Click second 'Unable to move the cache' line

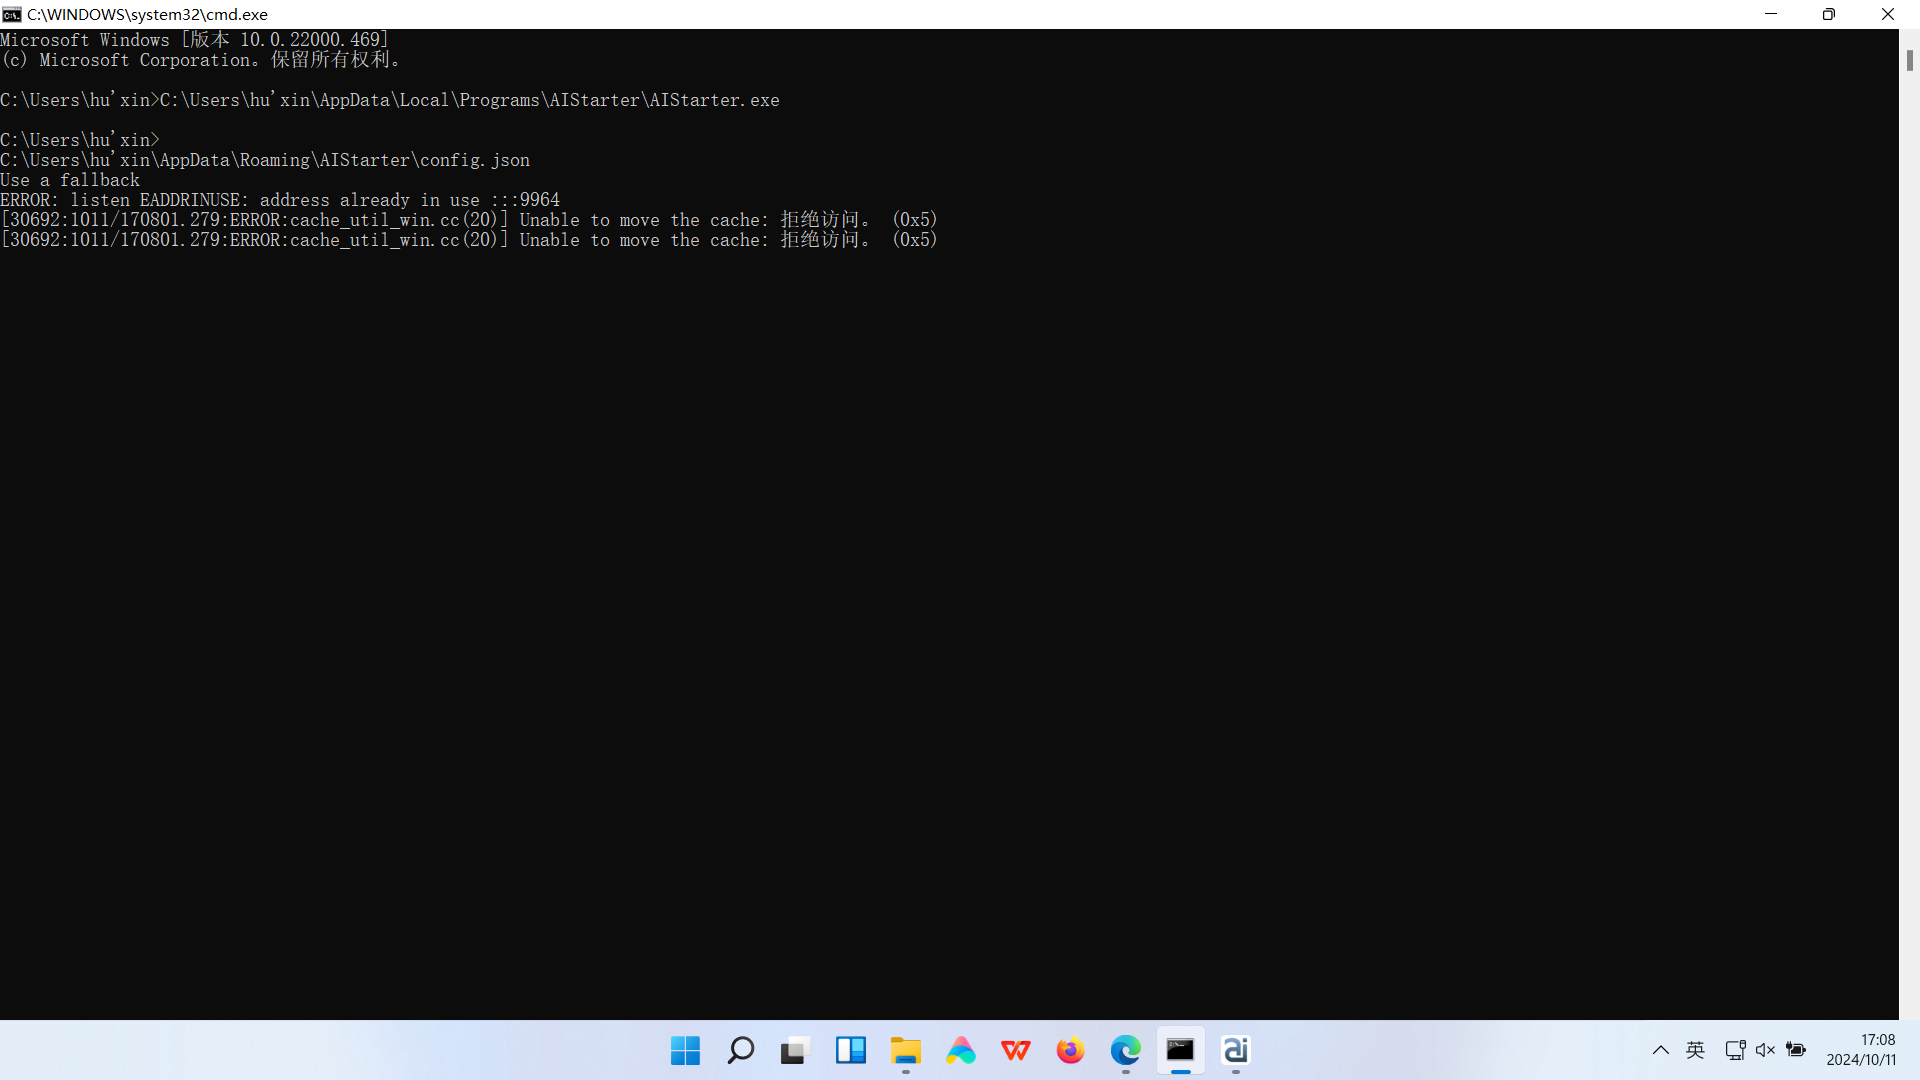point(469,240)
